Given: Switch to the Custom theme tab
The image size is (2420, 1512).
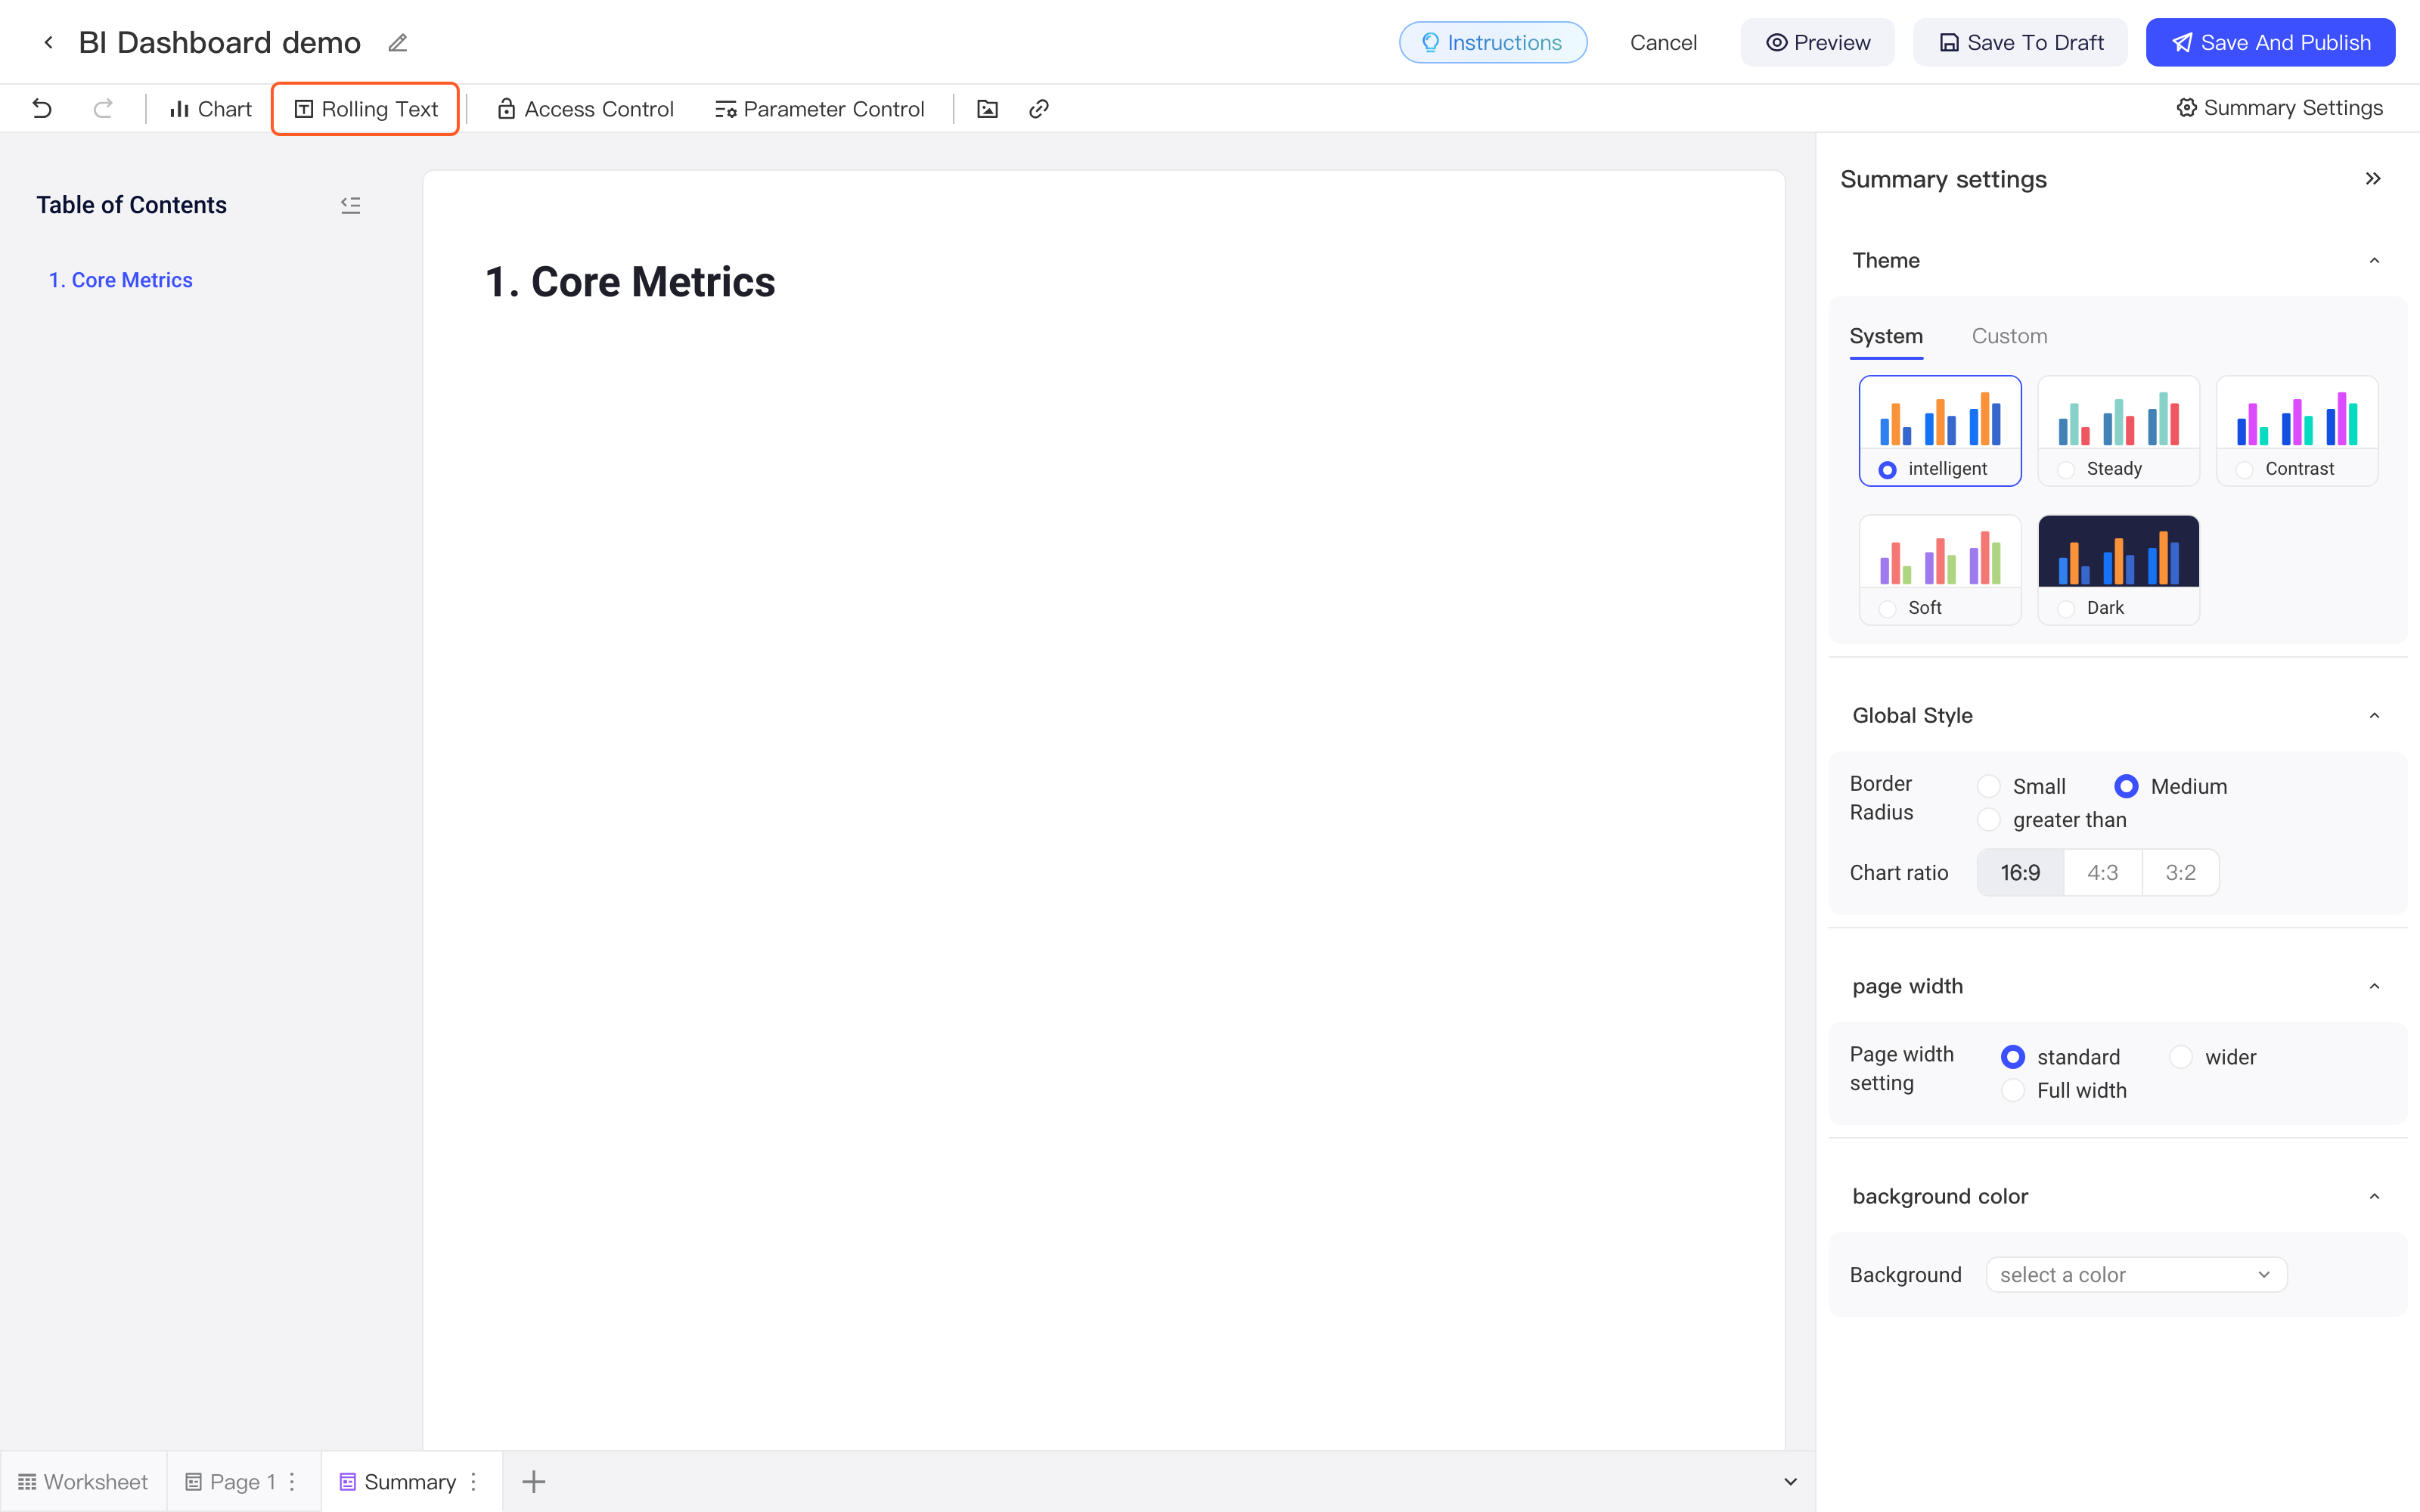Looking at the screenshot, I should (x=2009, y=336).
